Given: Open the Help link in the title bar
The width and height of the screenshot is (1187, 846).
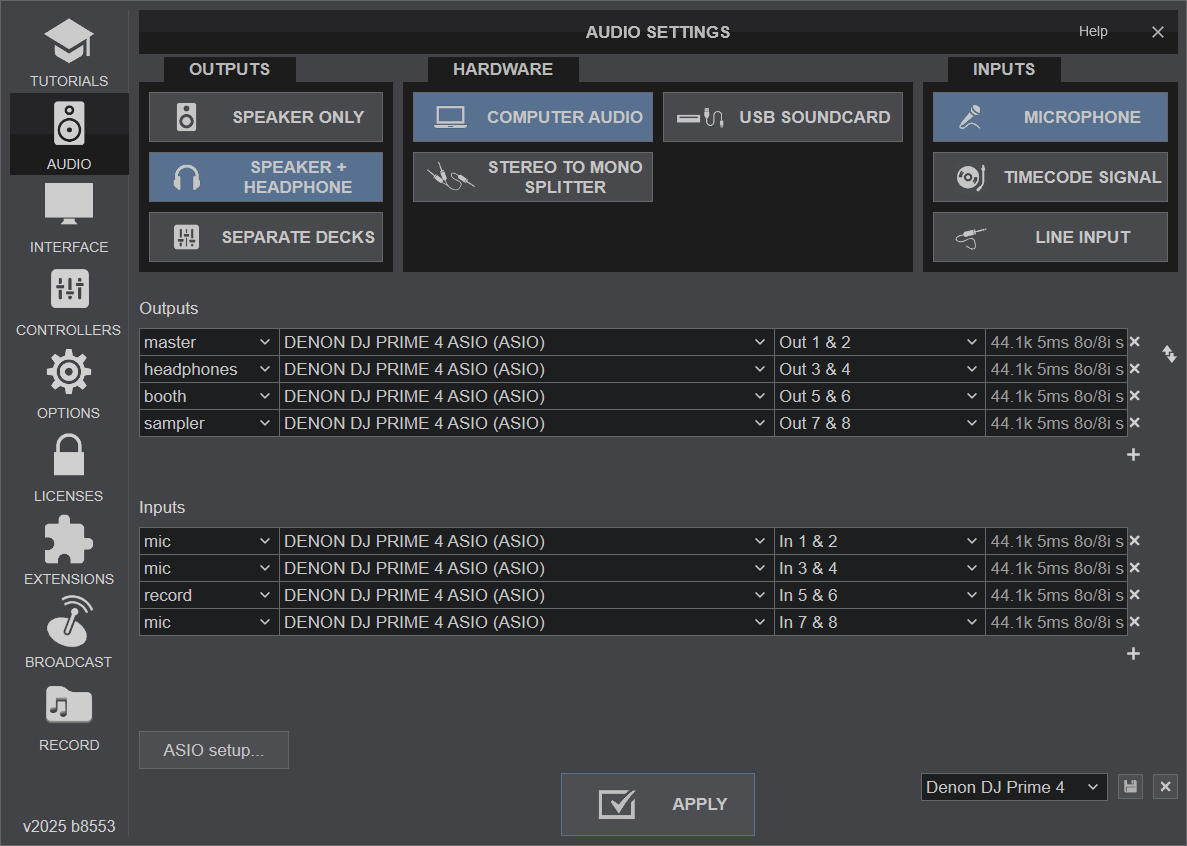Looking at the screenshot, I should point(1093,31).
